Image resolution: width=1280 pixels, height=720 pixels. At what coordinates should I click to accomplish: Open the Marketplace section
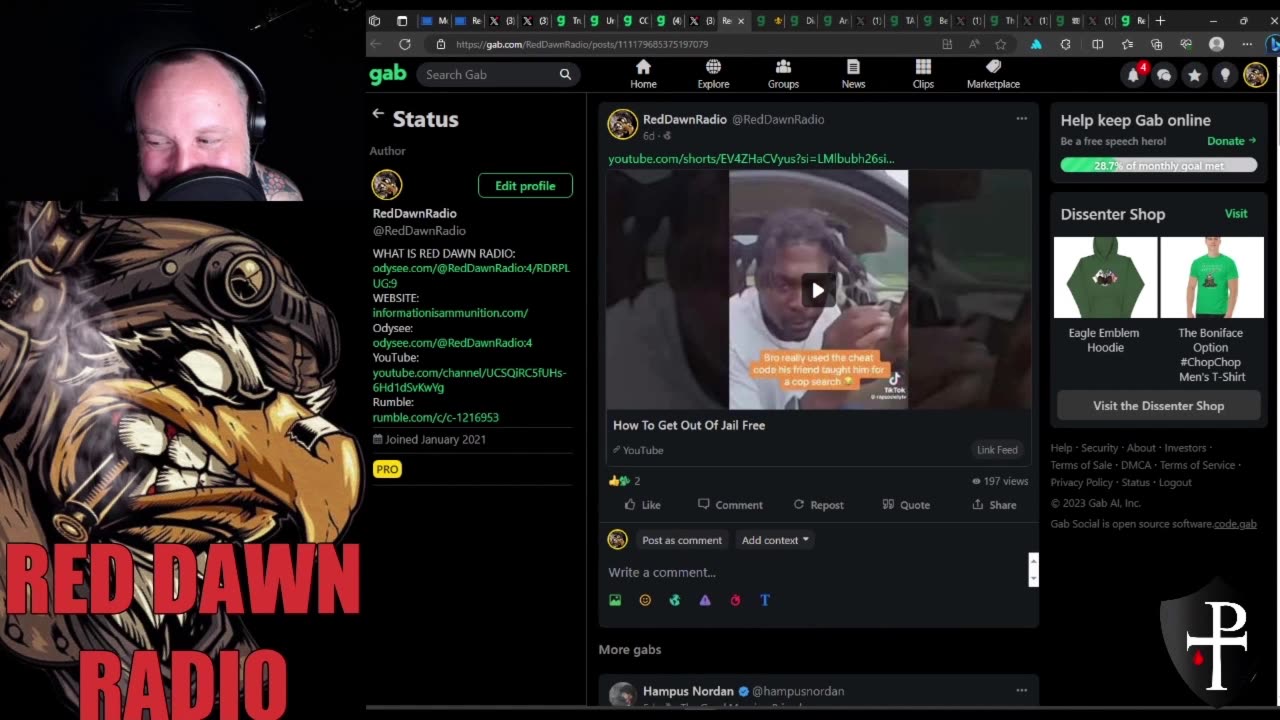coord(993,74)
